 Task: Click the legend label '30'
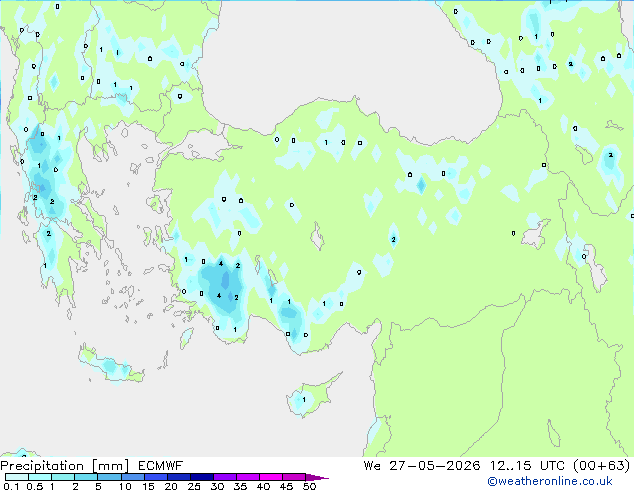[x=217, y=486]
